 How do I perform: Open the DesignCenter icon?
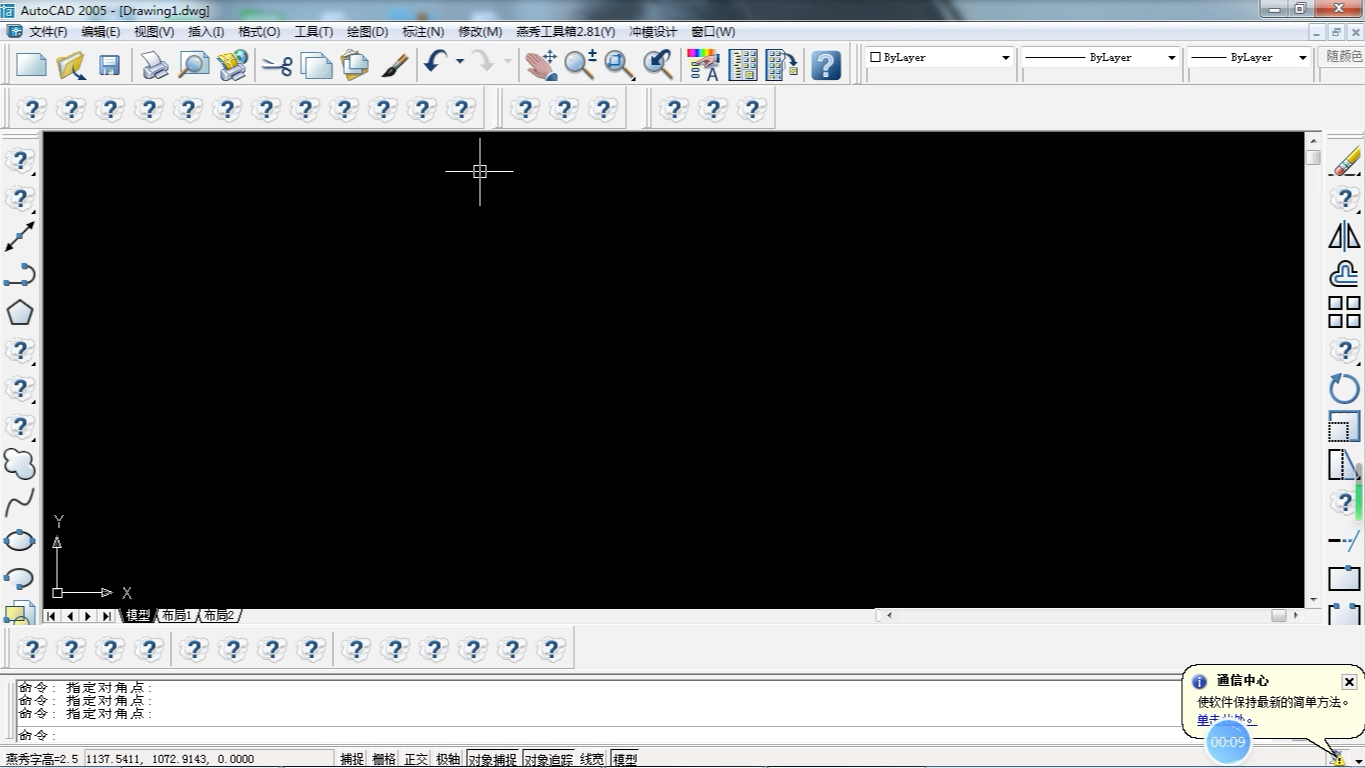743,65
